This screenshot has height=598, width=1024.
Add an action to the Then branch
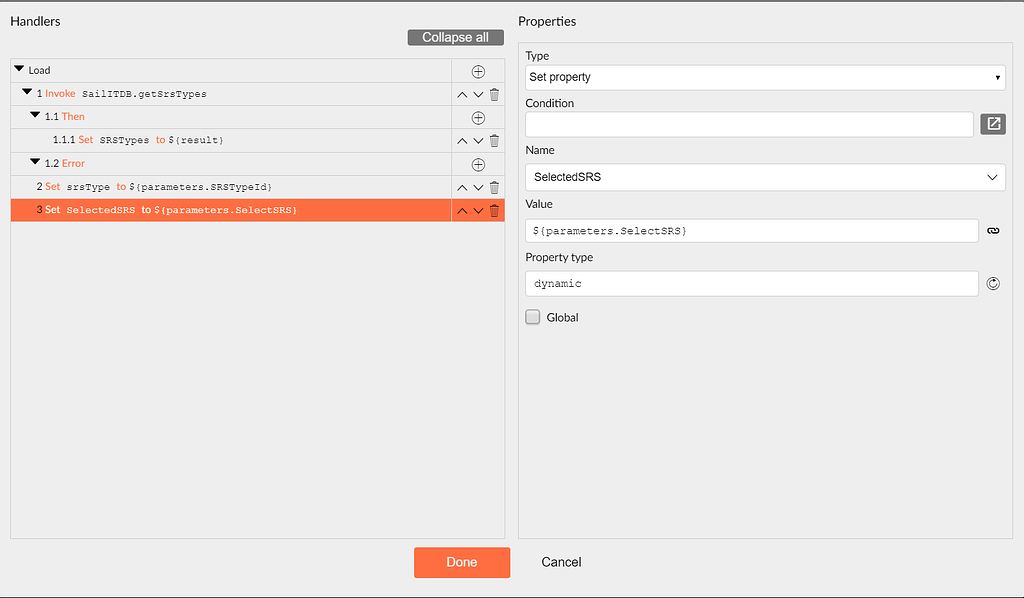(478, 117)
